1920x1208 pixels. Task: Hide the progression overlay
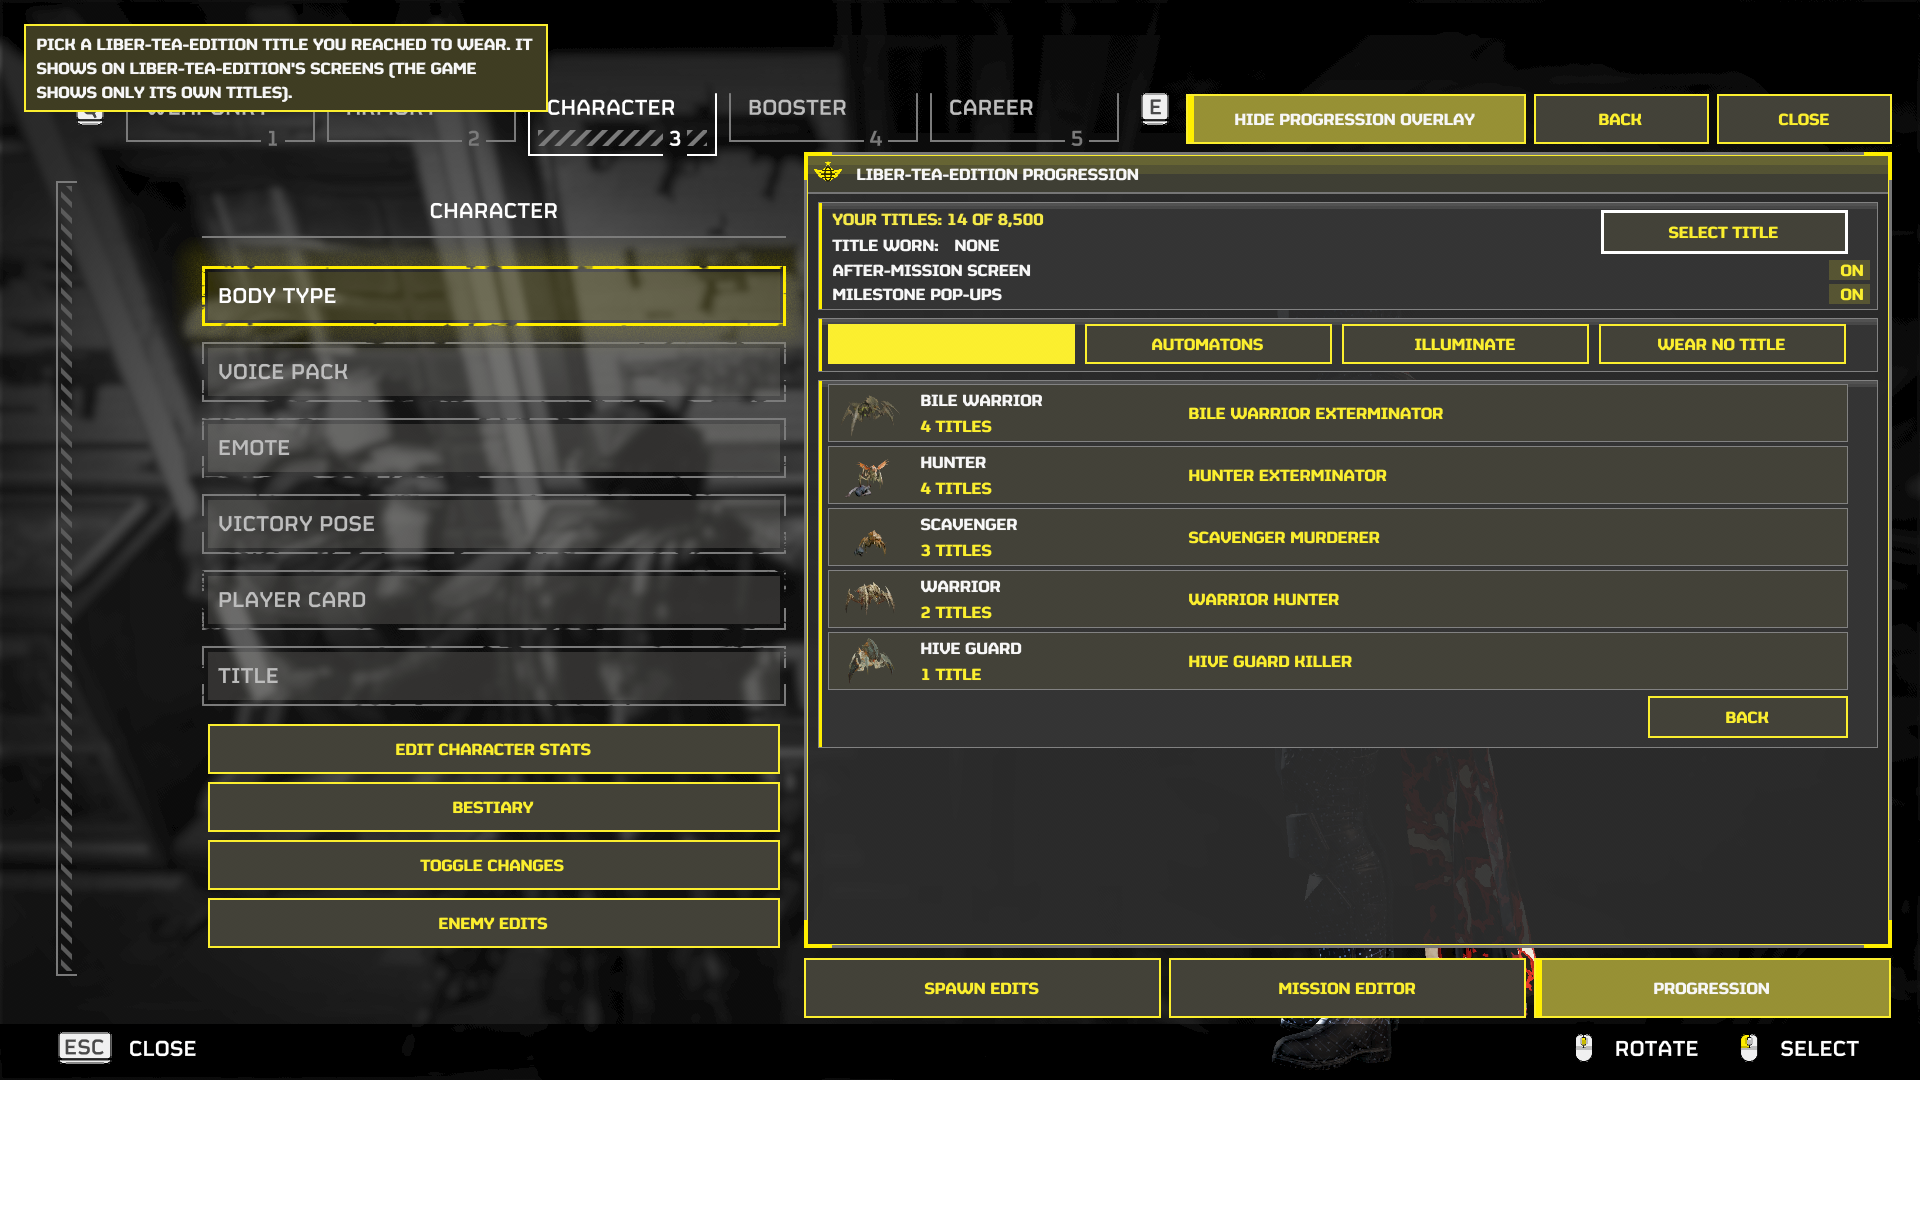(1355, 119)
